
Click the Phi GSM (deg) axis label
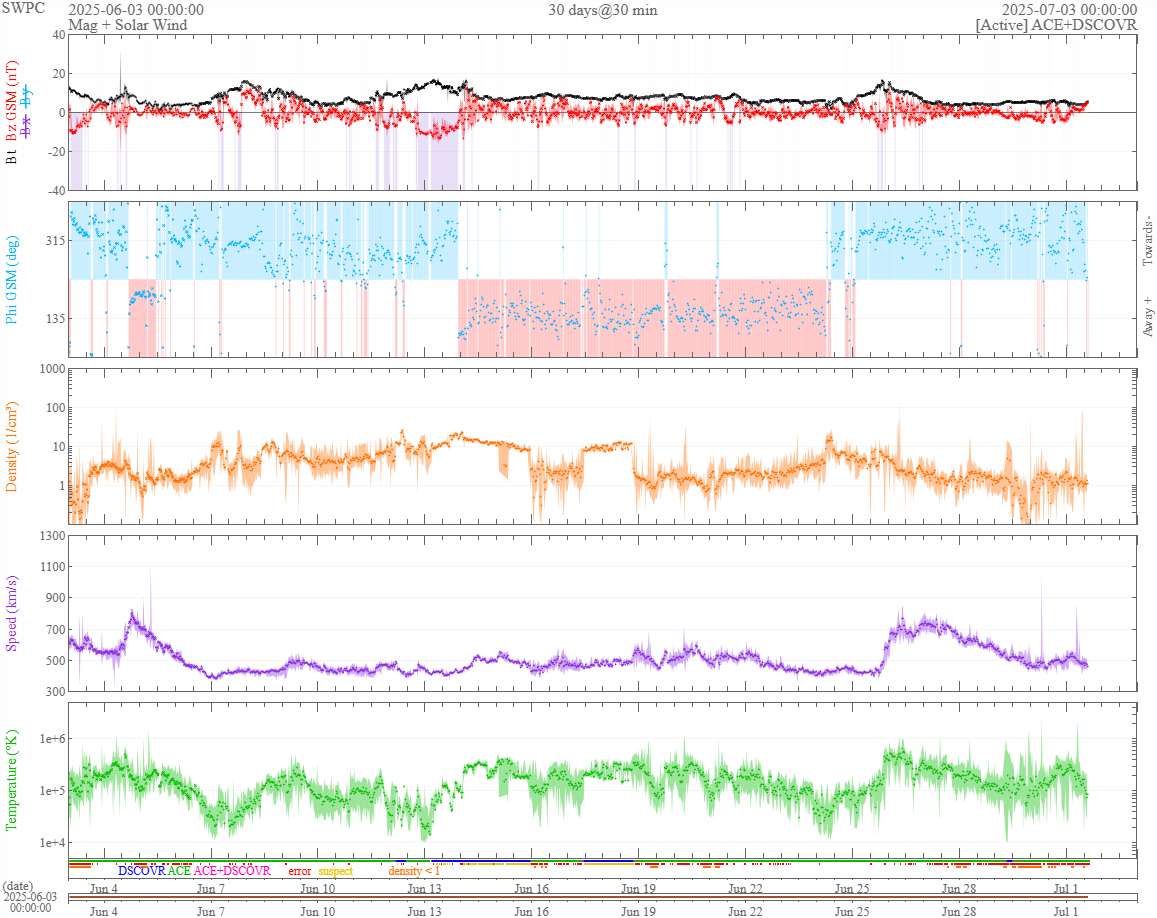[x=11, y=280]
